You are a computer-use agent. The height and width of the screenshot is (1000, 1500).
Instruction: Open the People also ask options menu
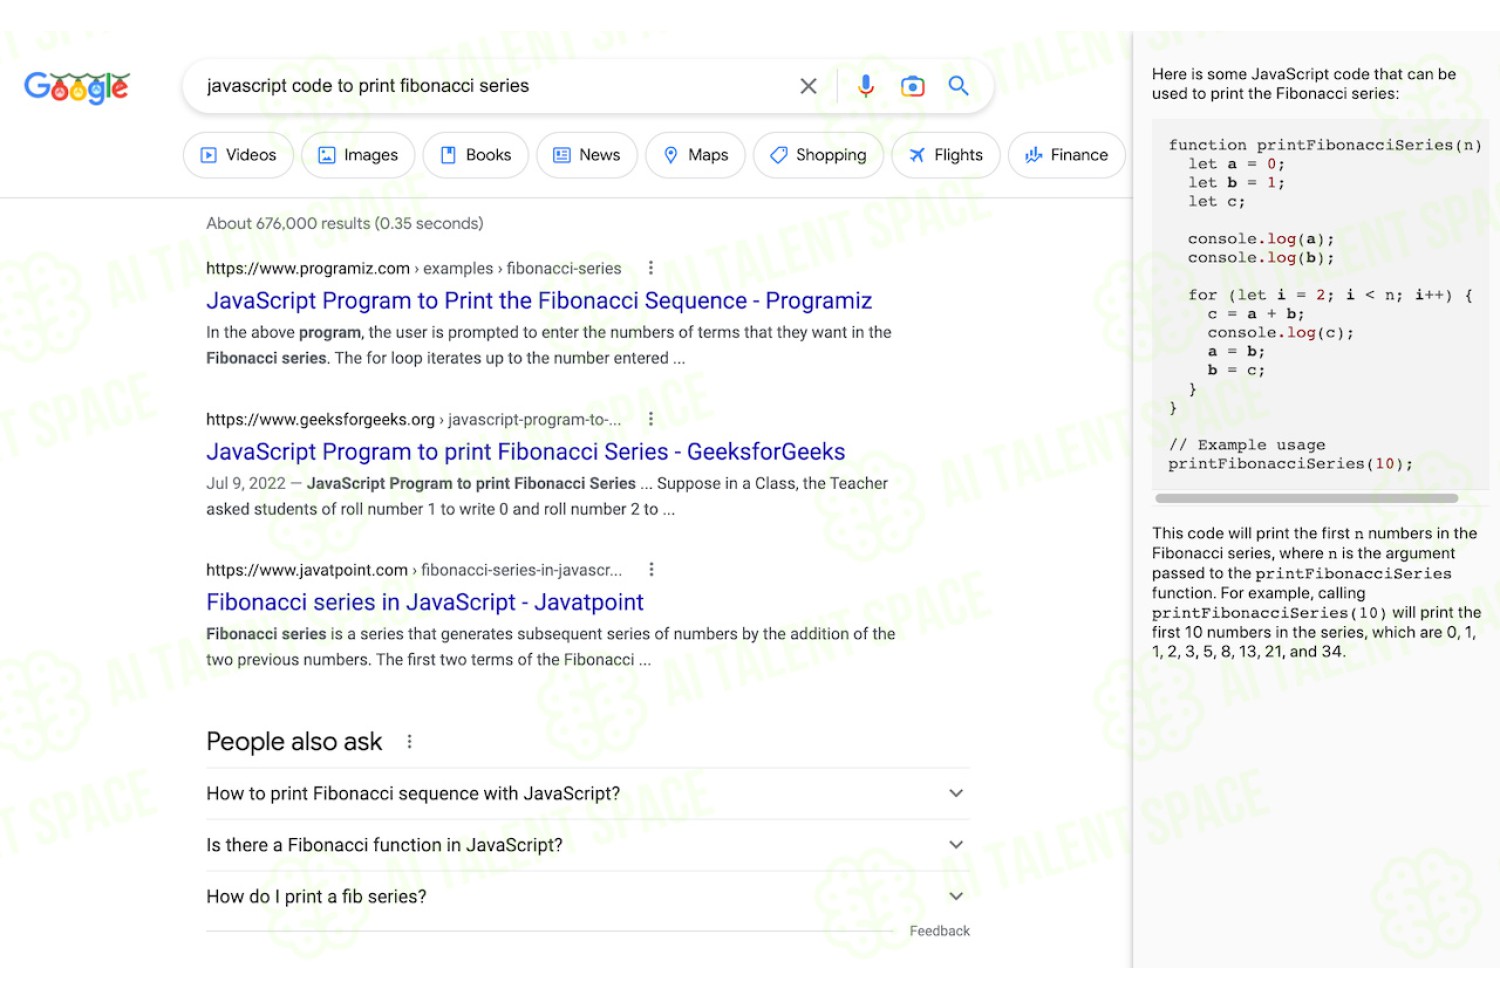point(409,741)
